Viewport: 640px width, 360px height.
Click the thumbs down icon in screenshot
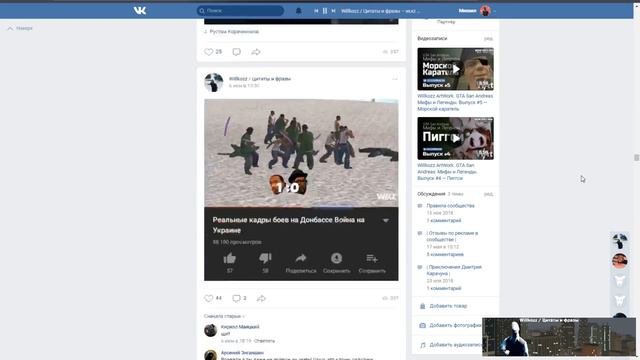(x=265, y=258)
